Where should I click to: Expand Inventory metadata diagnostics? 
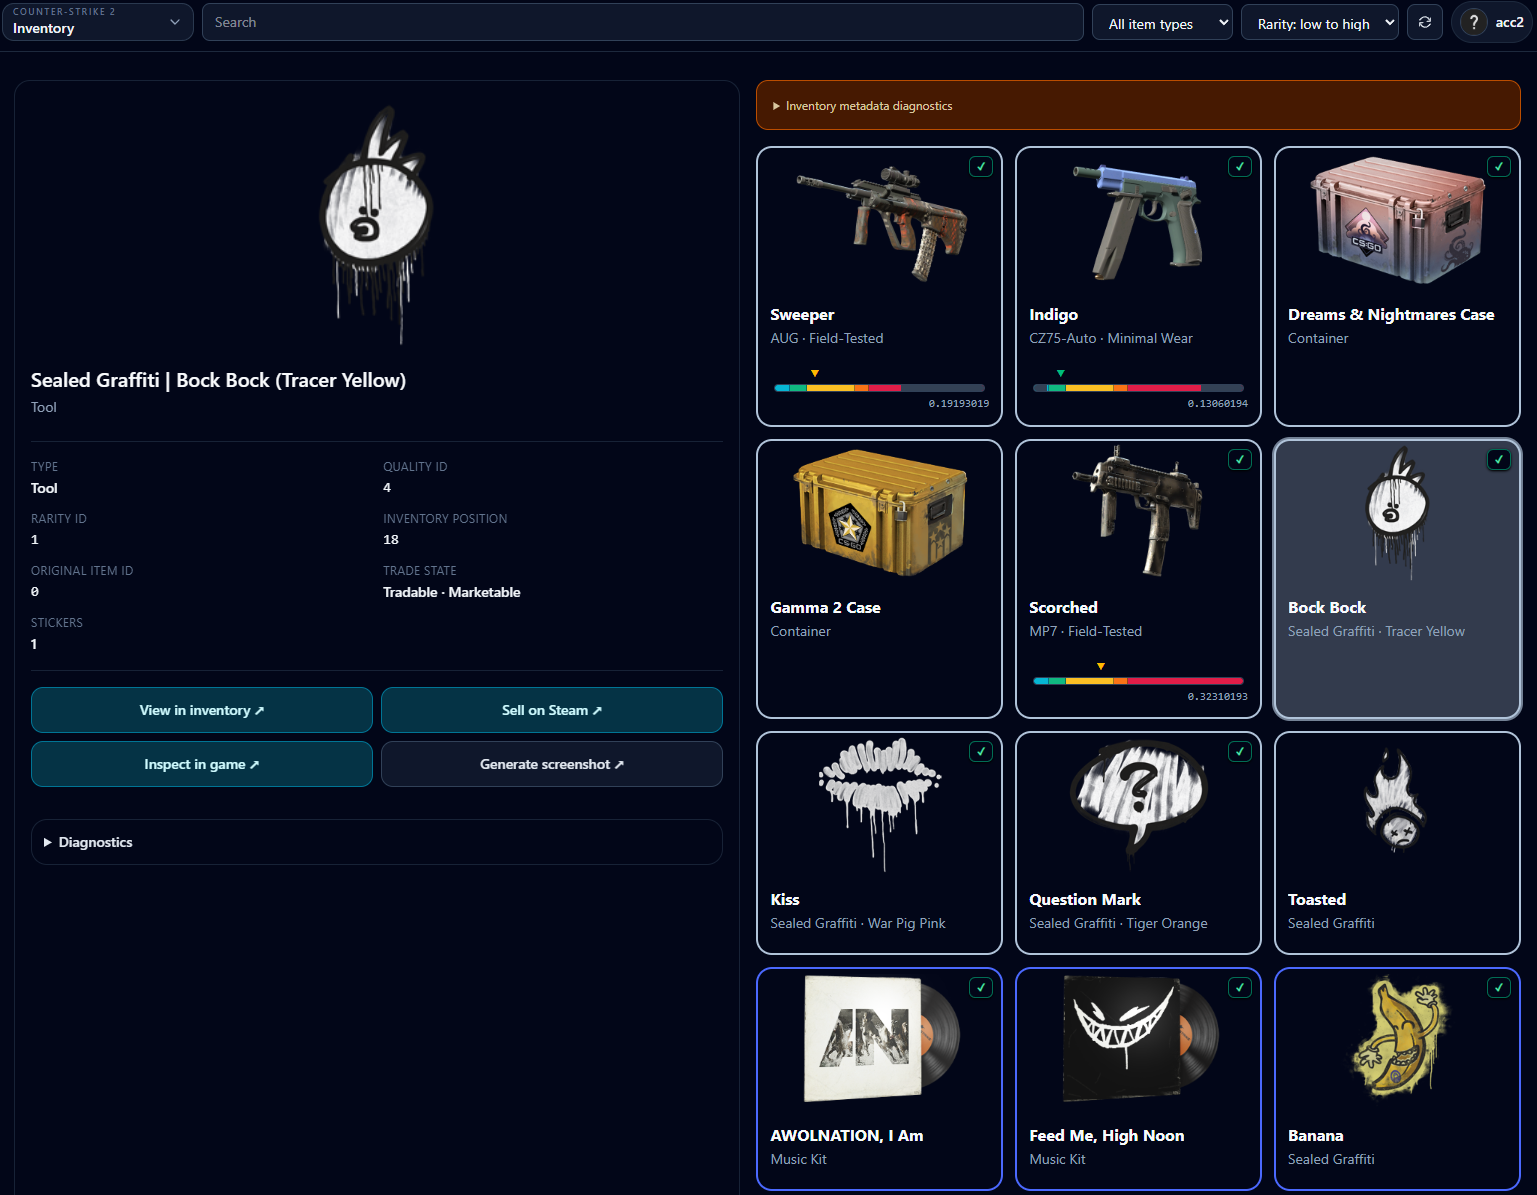[1138, 105]
